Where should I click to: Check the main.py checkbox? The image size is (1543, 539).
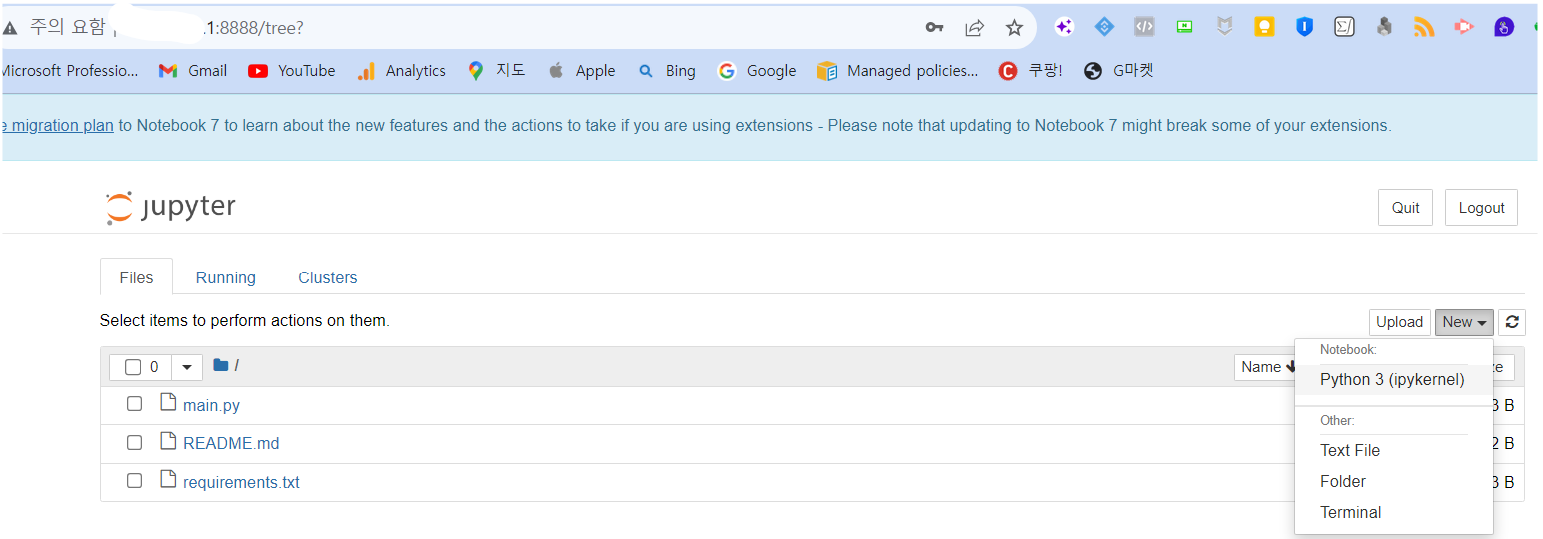point(134,404)
